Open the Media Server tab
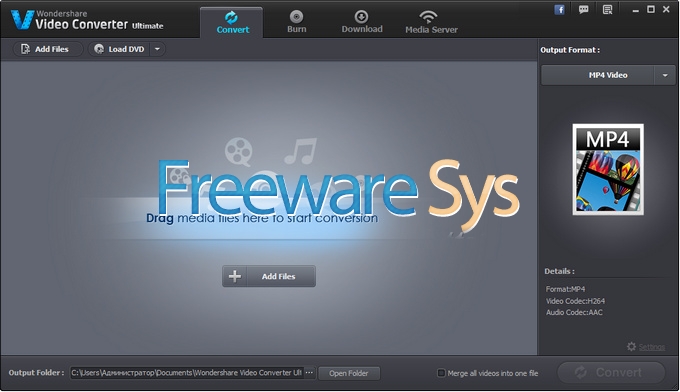Screen dimensions: 680x392 point(431,22)
